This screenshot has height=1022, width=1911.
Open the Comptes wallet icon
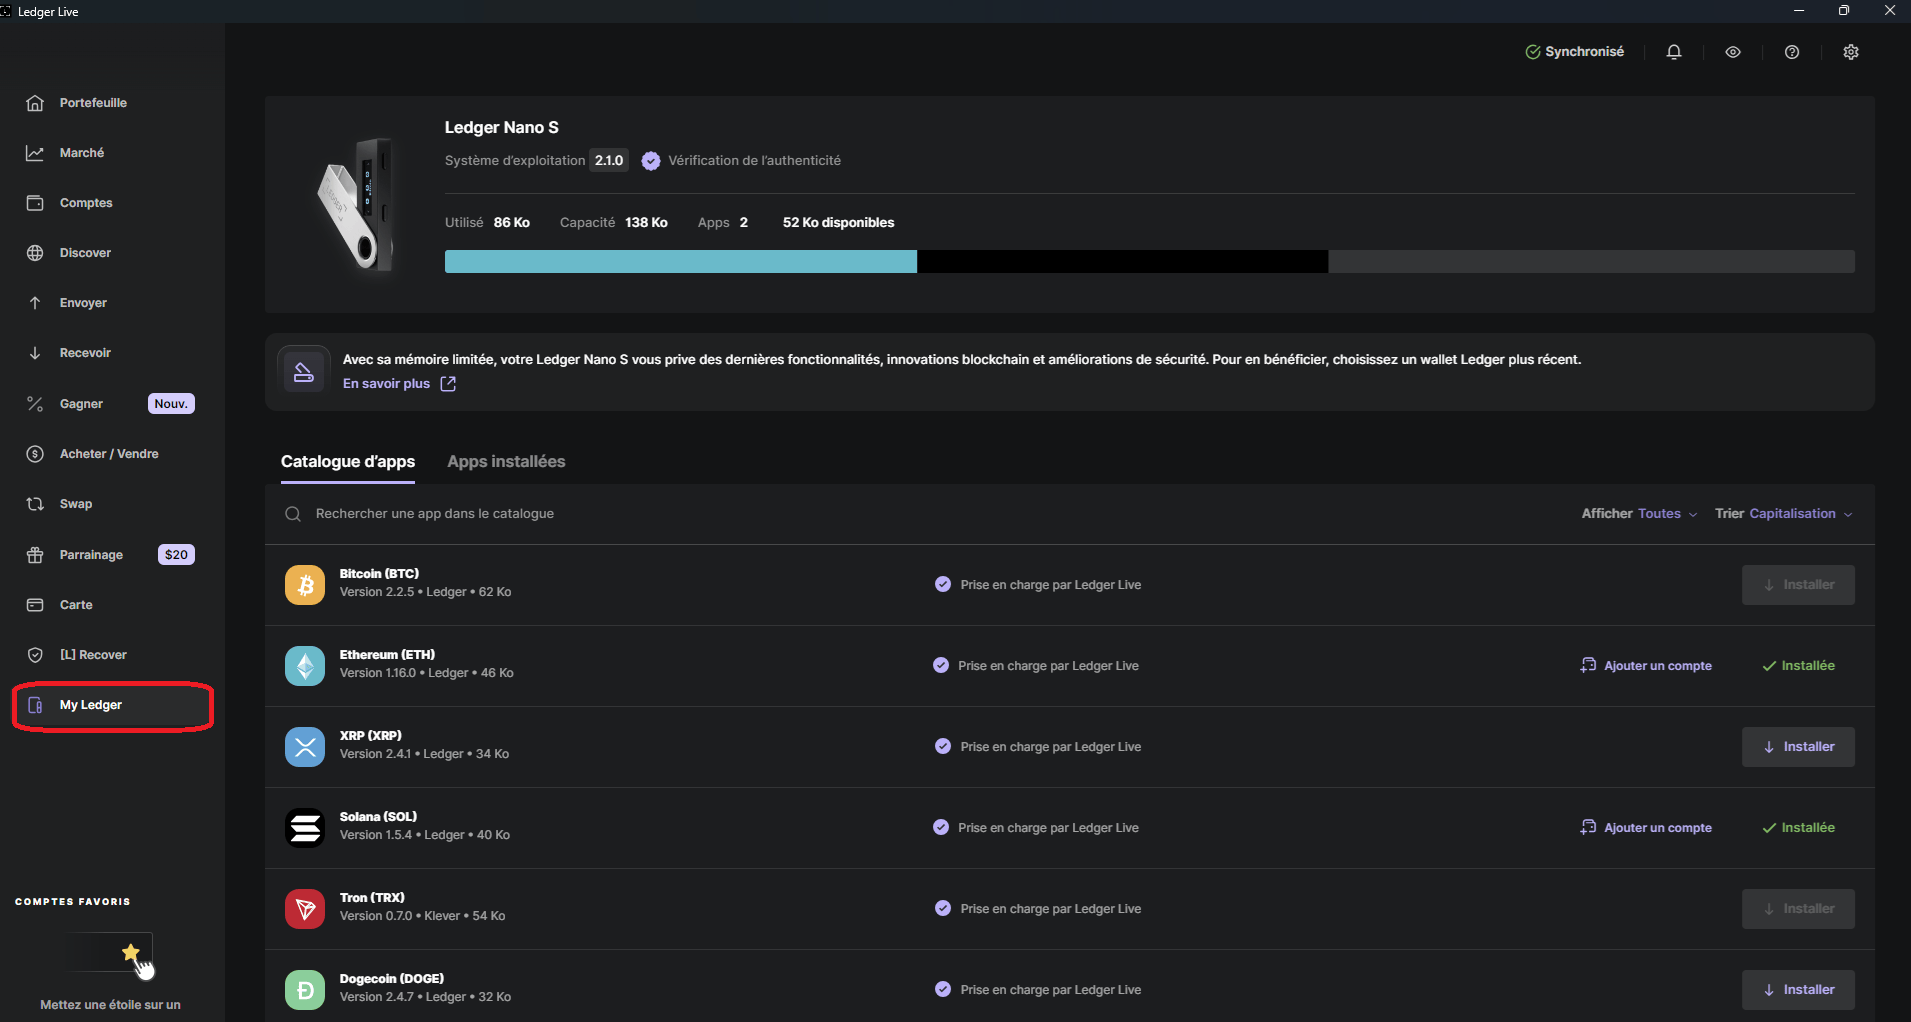pyautogui.click(x=35, y=203)
